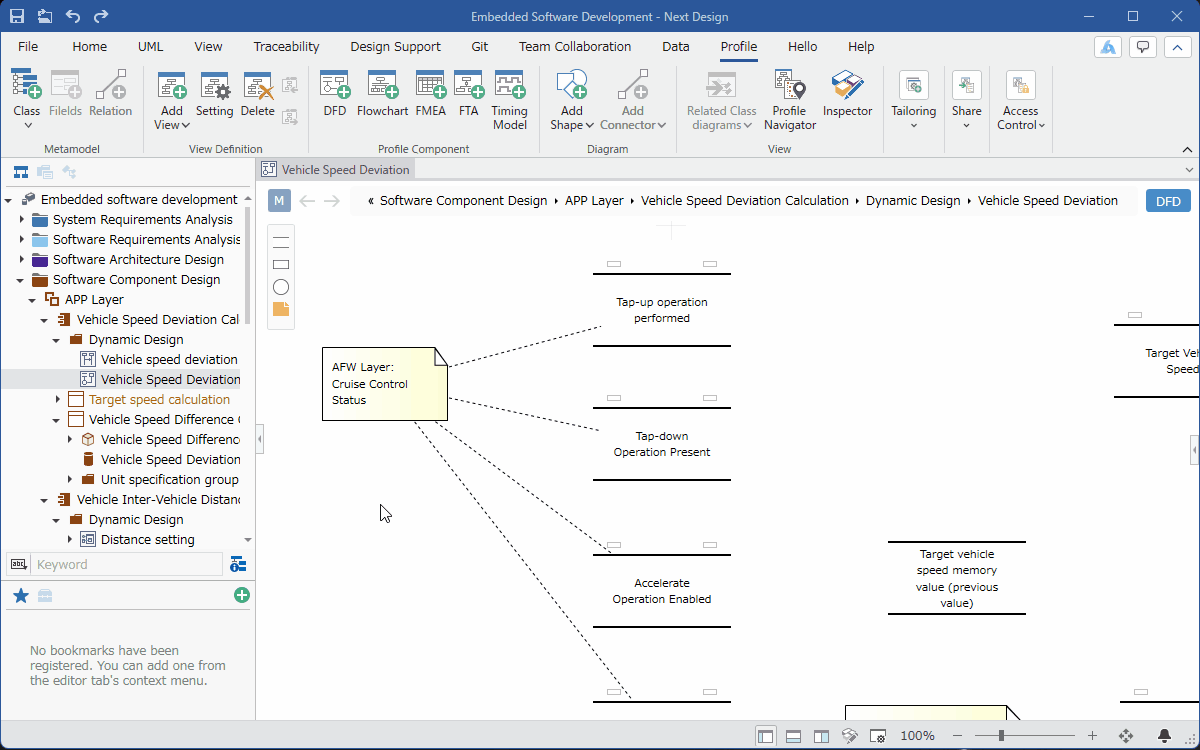
Task: Collapse Software Component Design node
Action: coord(21,280)
